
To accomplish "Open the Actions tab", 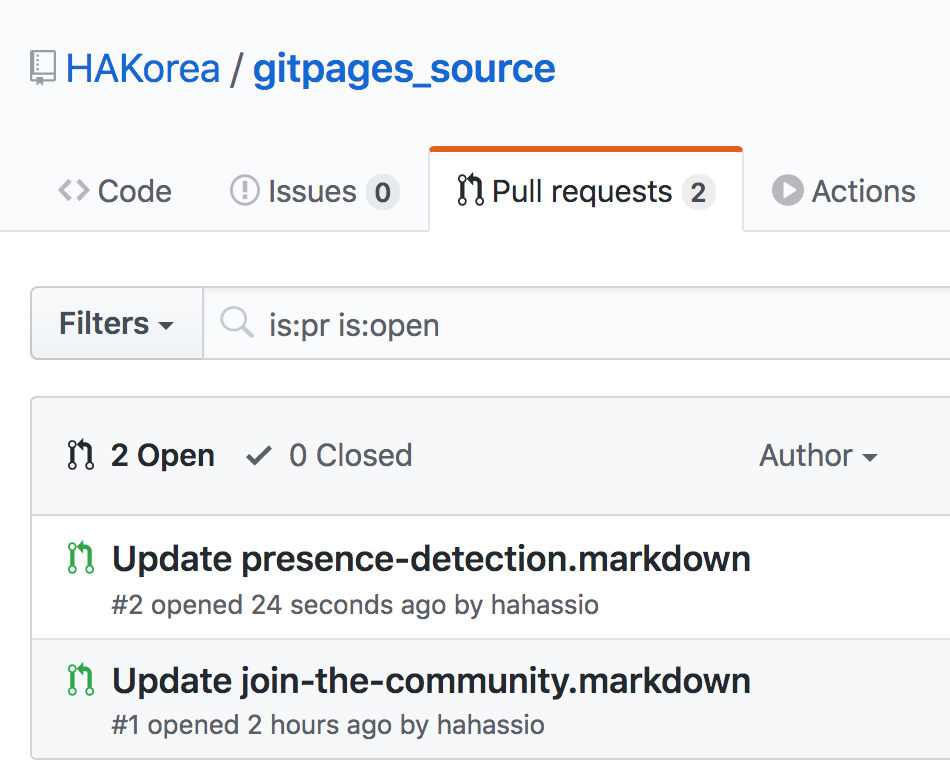I will pyautogui.click(x=843, y=191).
